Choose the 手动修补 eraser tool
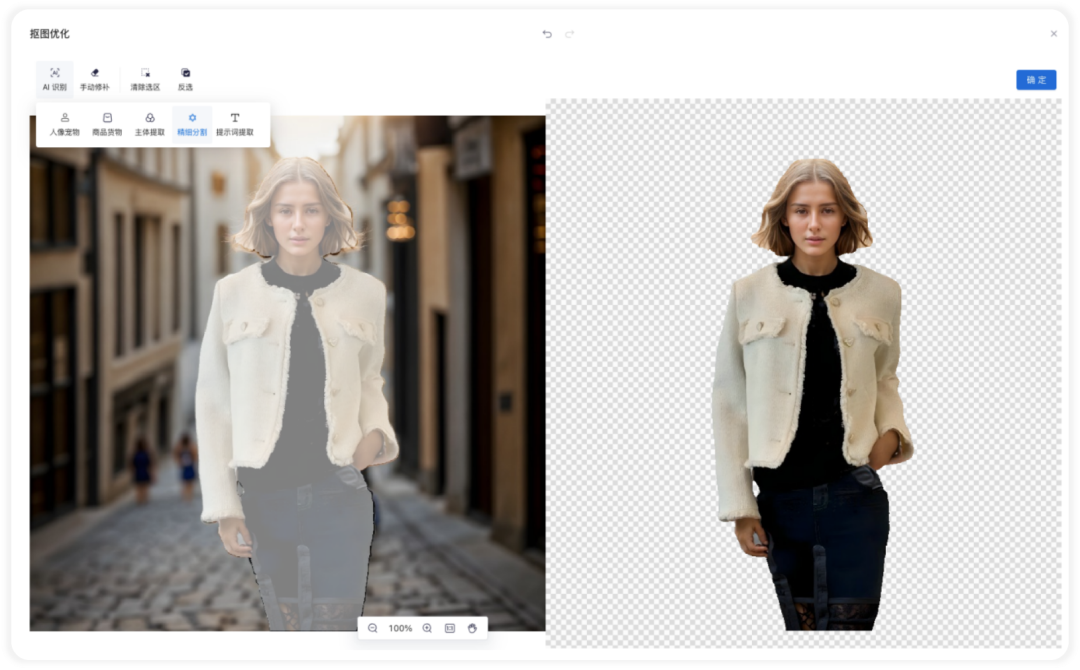 [x=94, y=79]
